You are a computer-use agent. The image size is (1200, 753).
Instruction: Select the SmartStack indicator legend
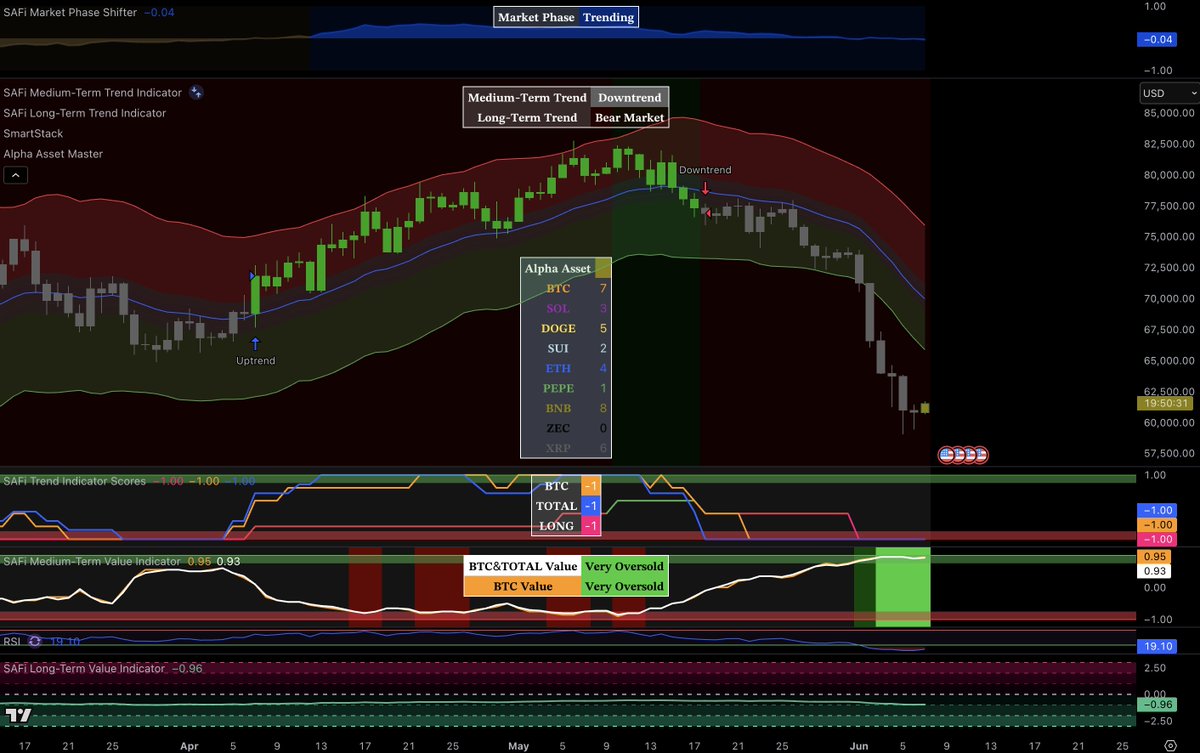click(33, 133)
